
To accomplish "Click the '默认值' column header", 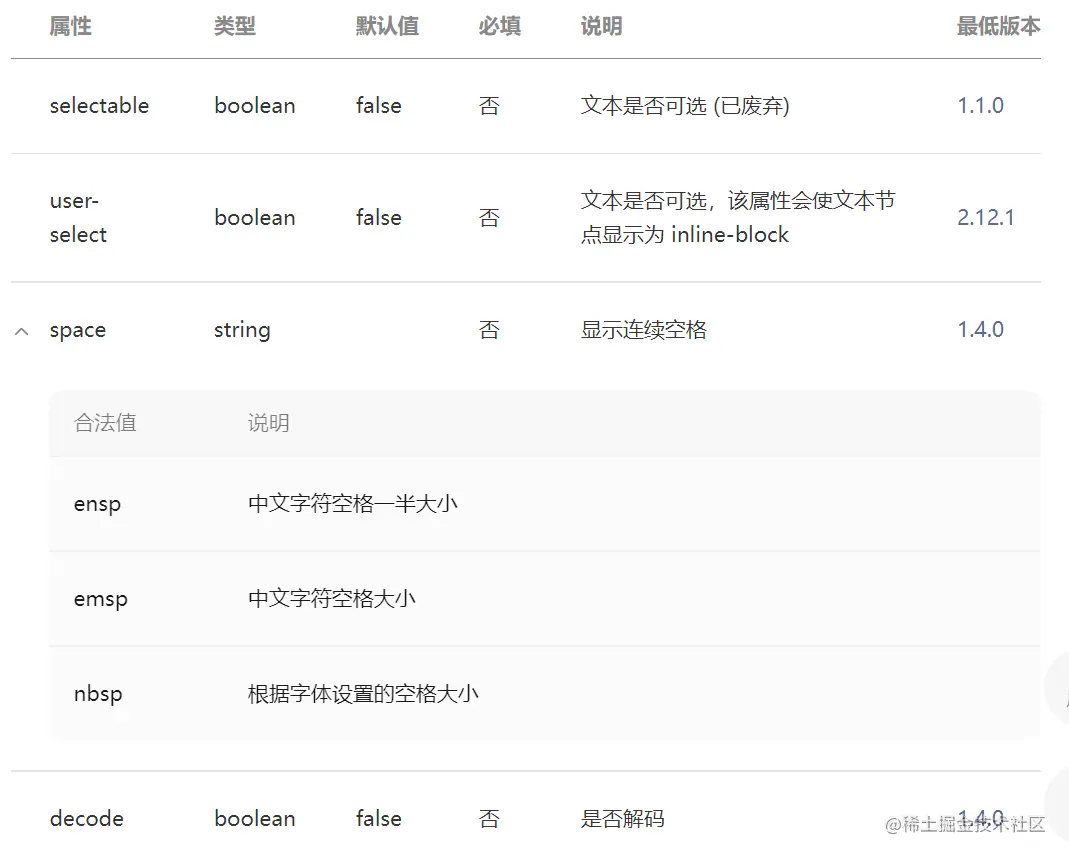I will pyautogui.click(x=387, y=26).
